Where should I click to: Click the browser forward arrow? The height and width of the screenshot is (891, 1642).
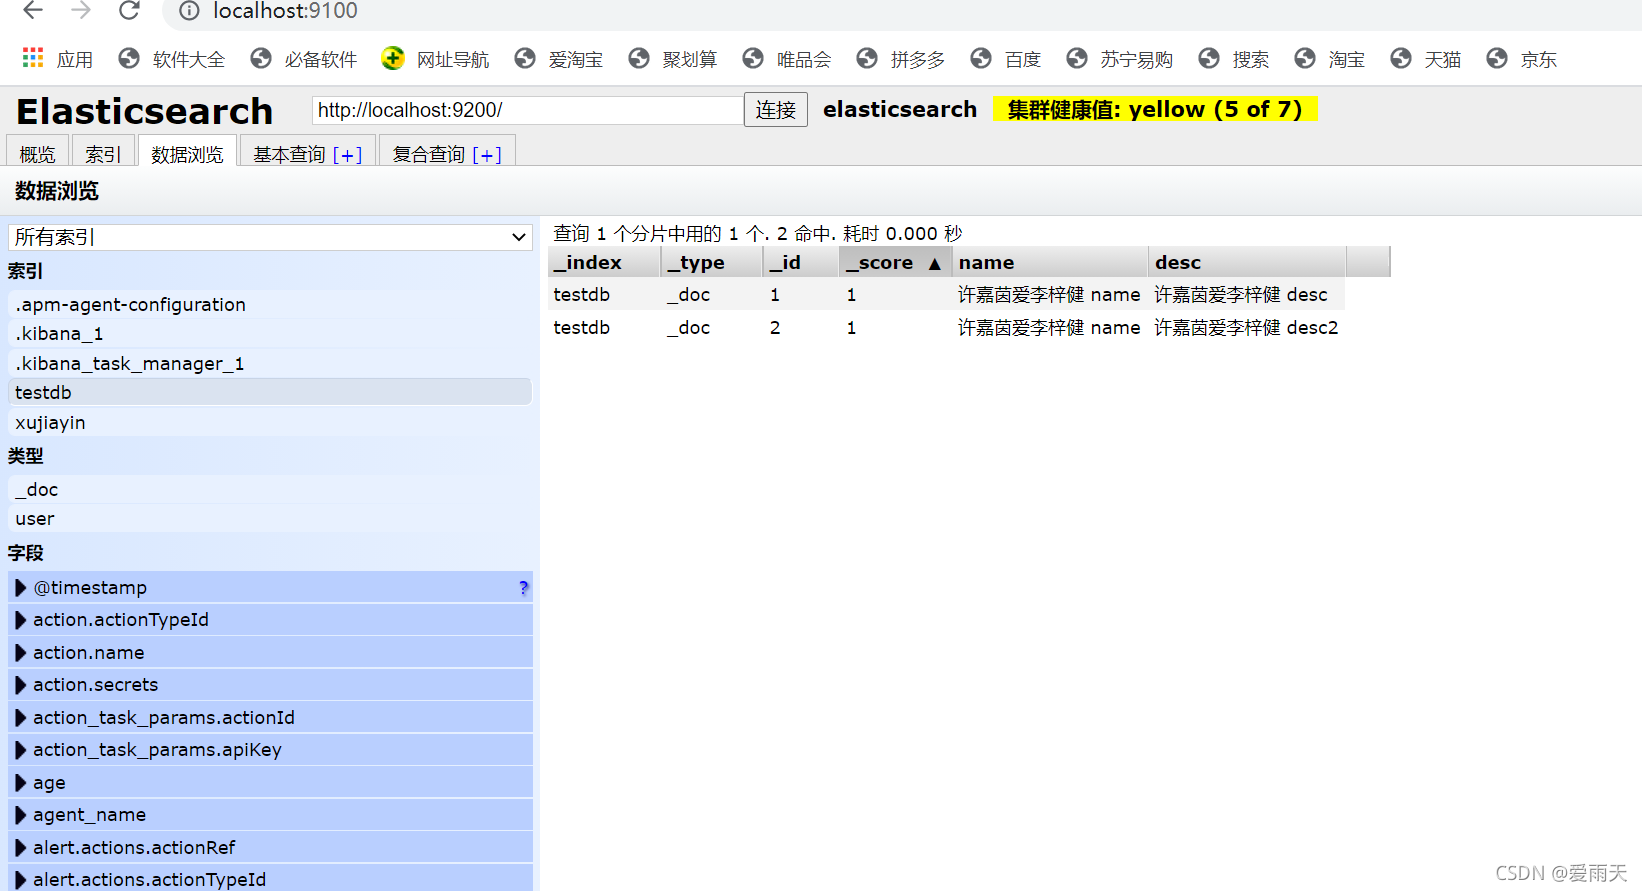point(81,10)
